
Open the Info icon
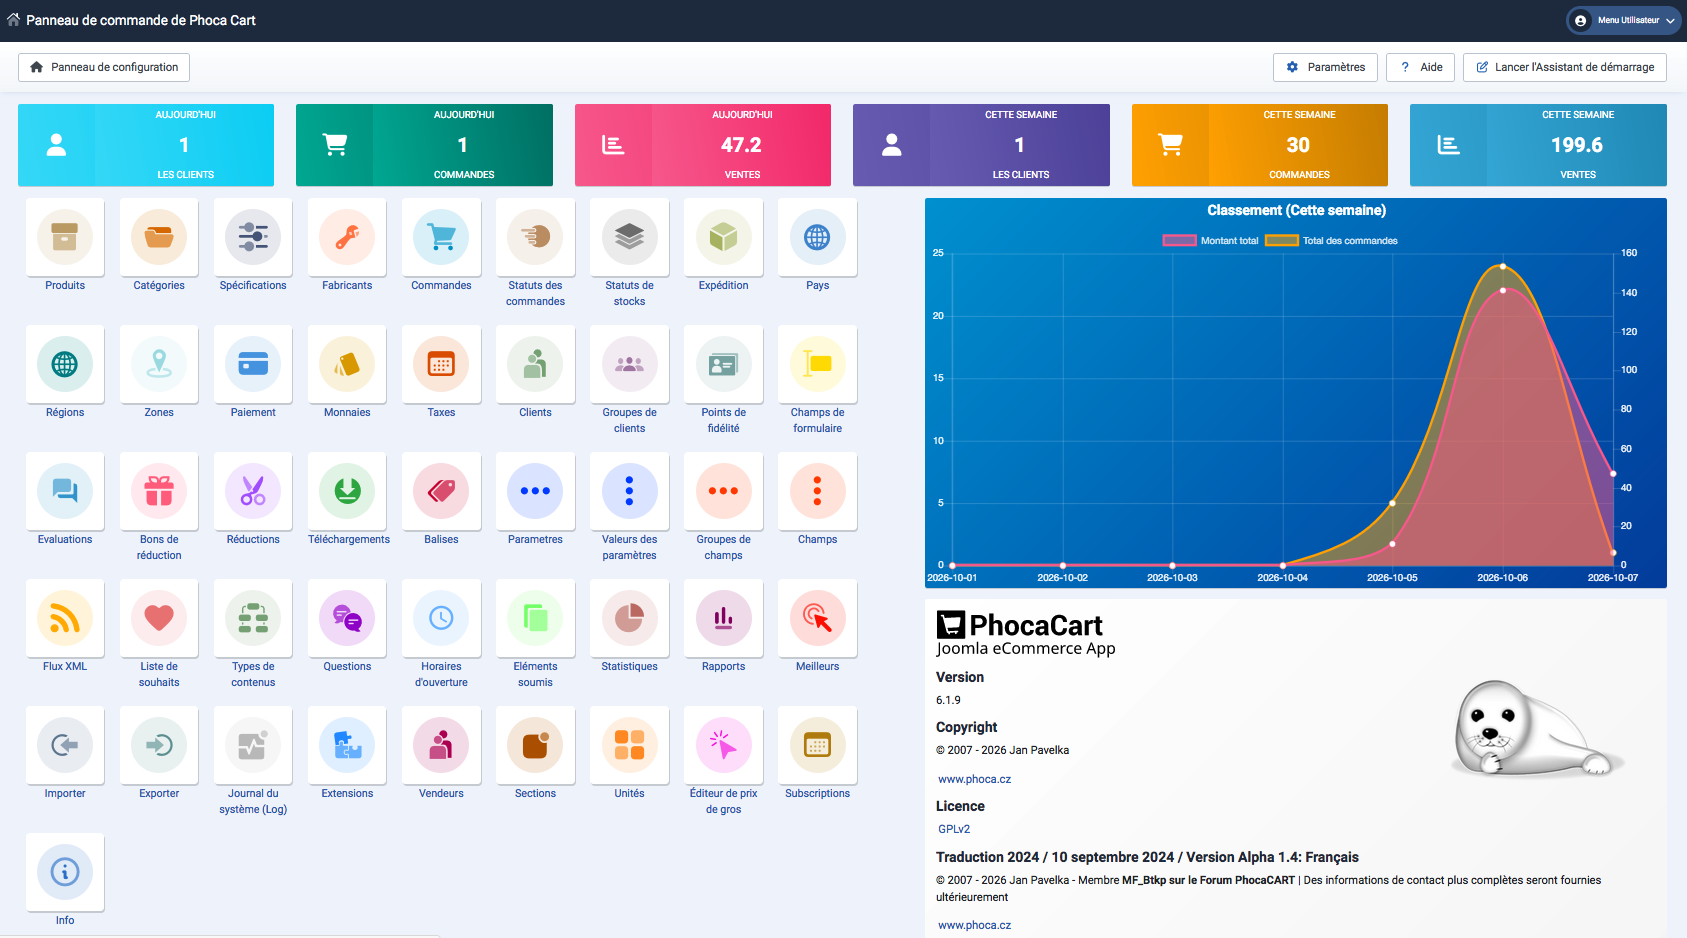(x=65, y=872)
